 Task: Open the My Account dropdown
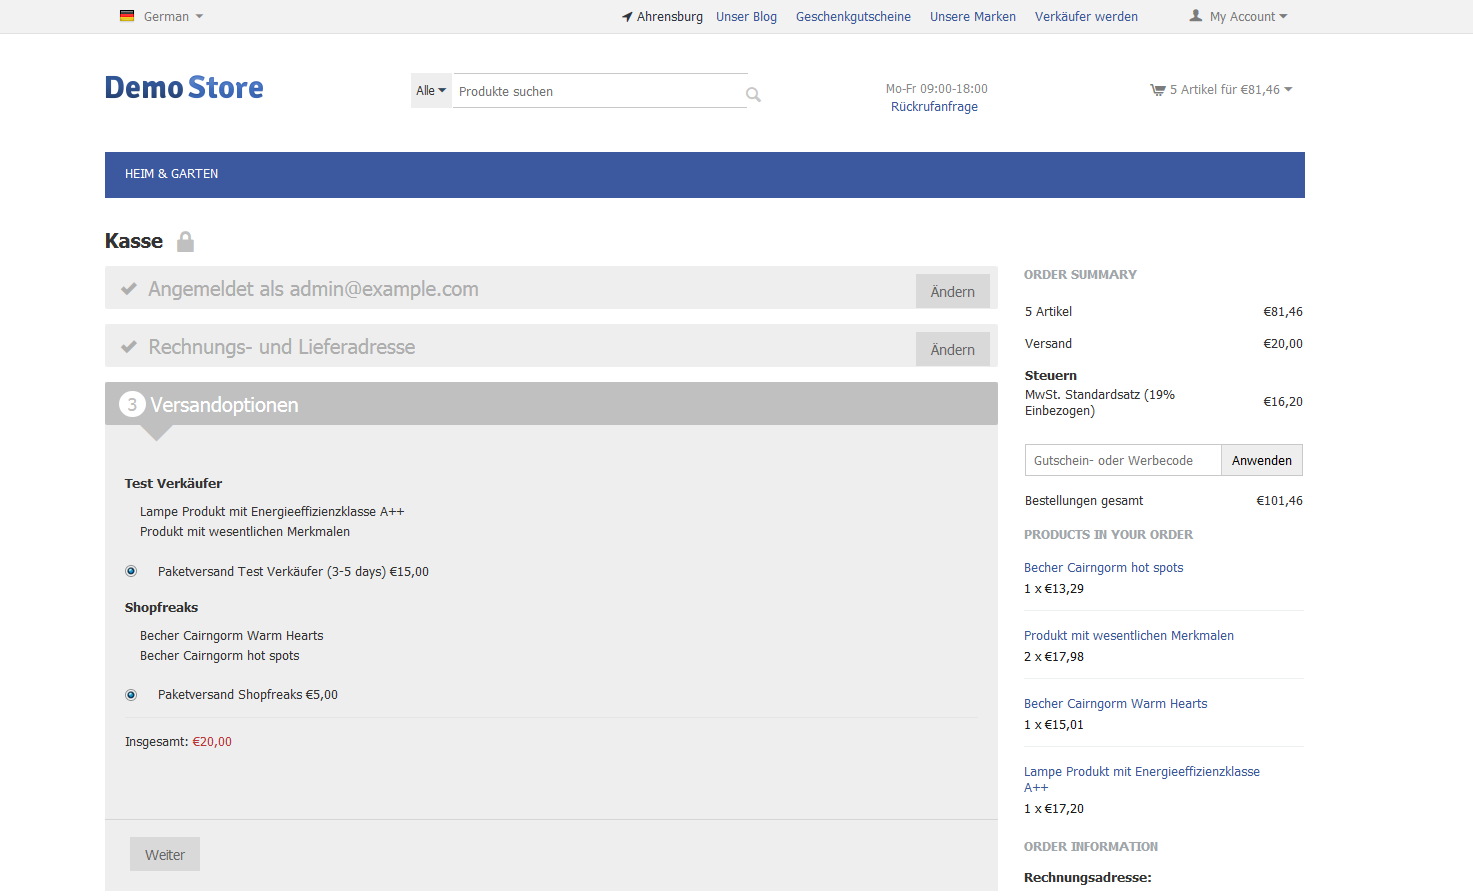(1248, 17)
